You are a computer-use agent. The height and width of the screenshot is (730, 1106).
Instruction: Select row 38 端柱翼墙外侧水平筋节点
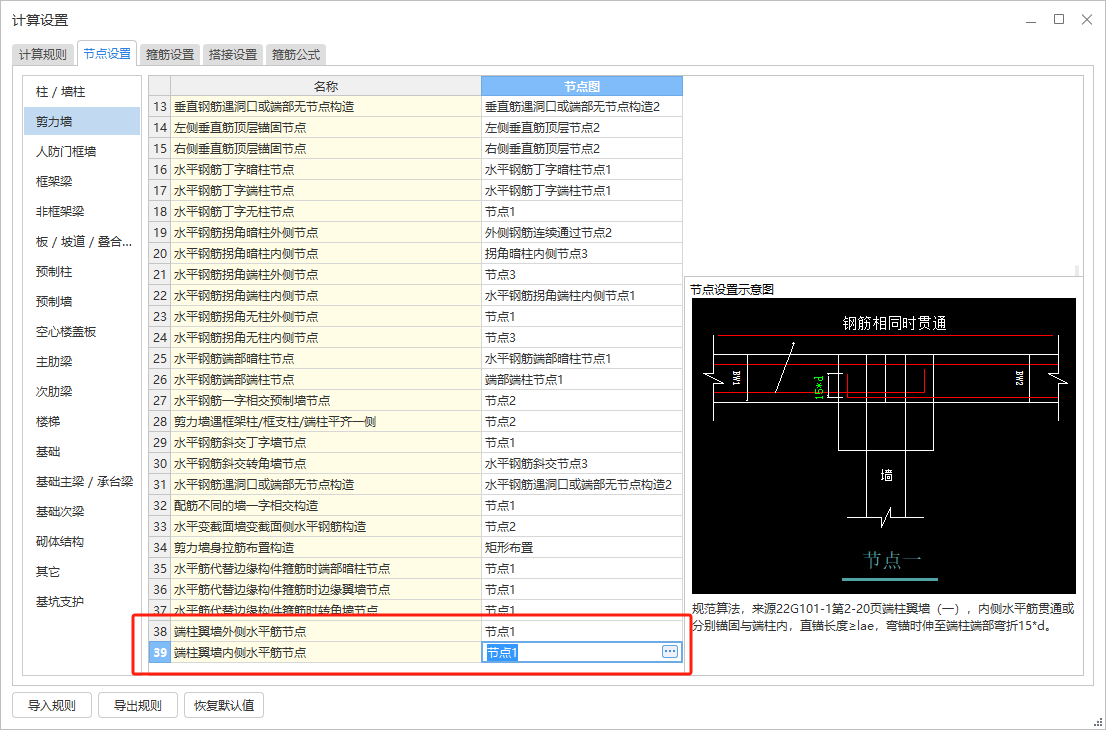(x=326, y=631)
